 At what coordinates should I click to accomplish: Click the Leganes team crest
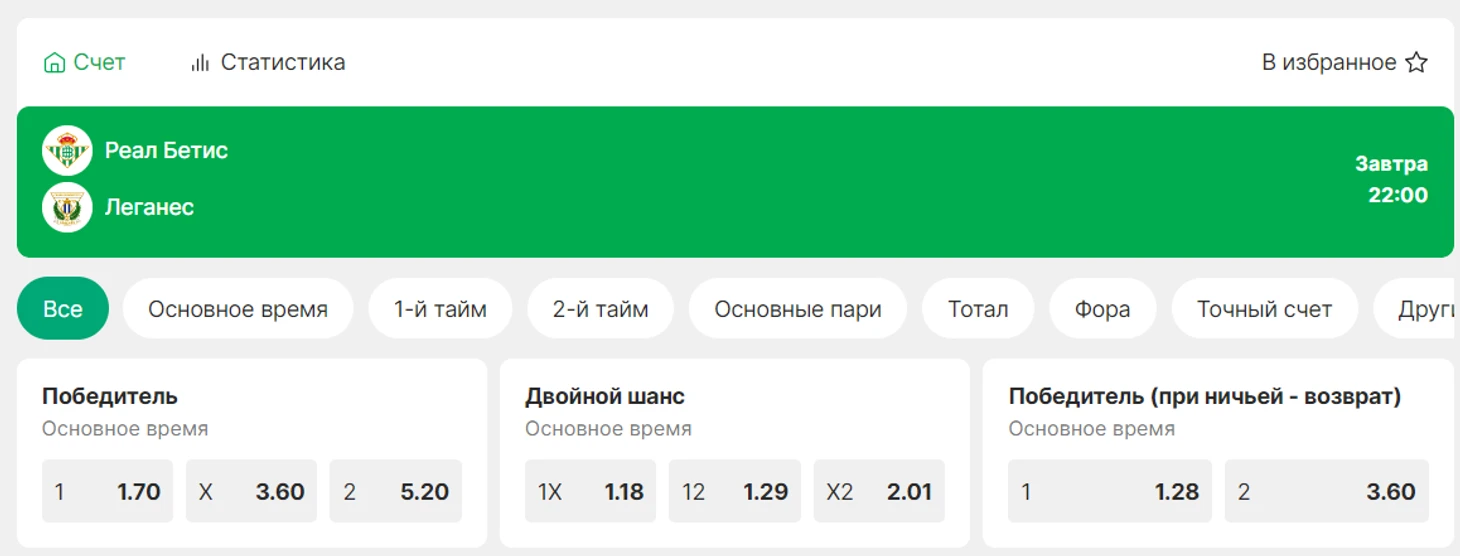(67, 208)
